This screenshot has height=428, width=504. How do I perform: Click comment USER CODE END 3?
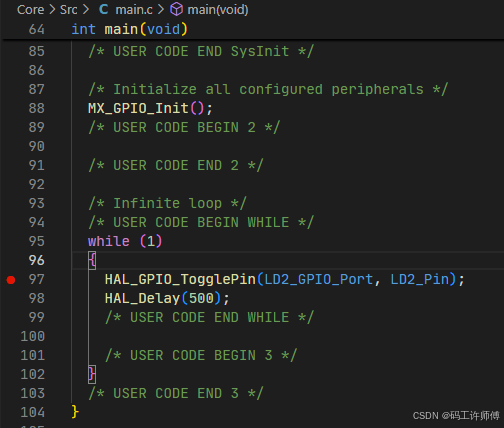pos(176,393)
